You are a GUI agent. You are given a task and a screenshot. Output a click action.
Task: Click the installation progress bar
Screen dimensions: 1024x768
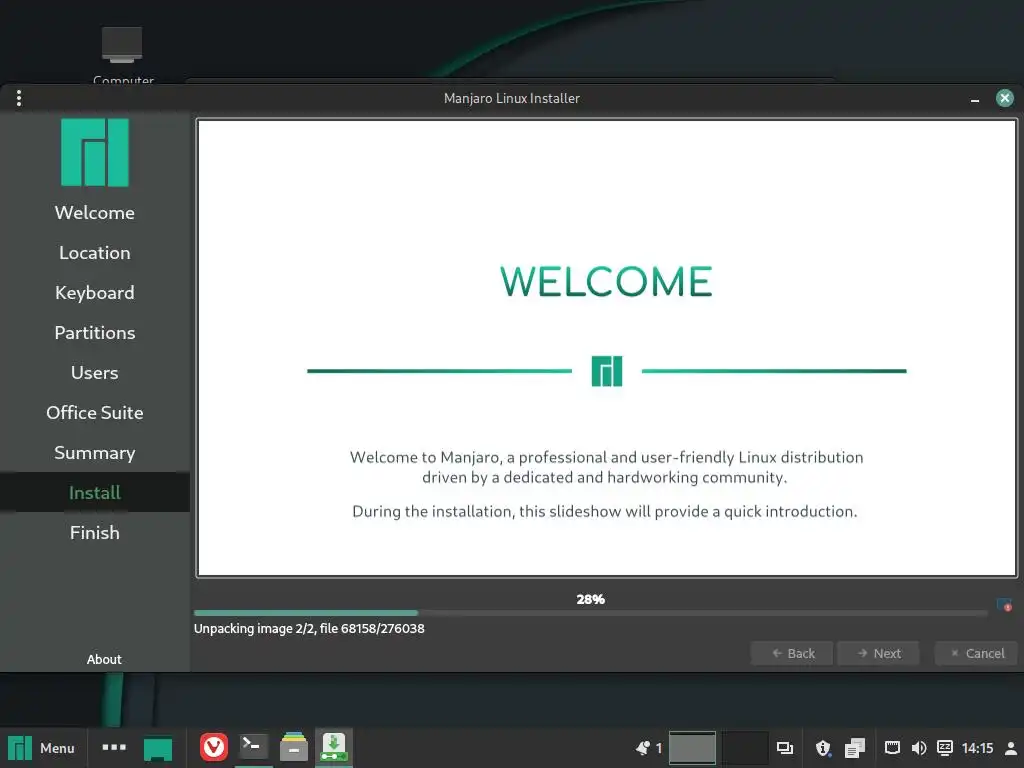591,613
